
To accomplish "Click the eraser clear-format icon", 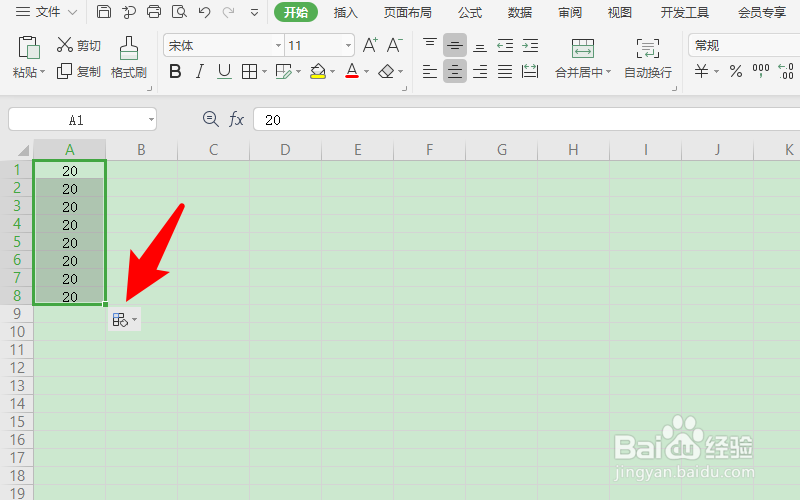I will (386, 72).
